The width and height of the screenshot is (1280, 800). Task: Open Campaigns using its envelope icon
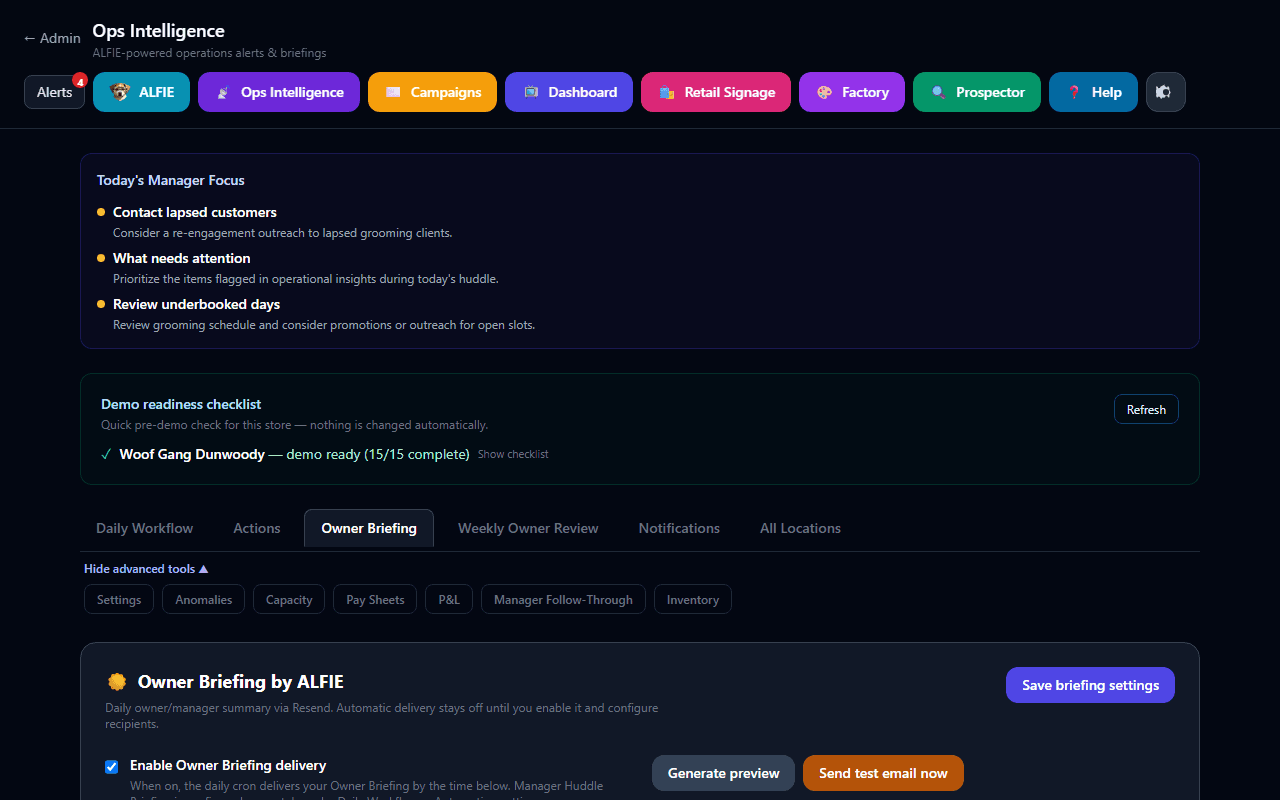[x=393, y=92]
